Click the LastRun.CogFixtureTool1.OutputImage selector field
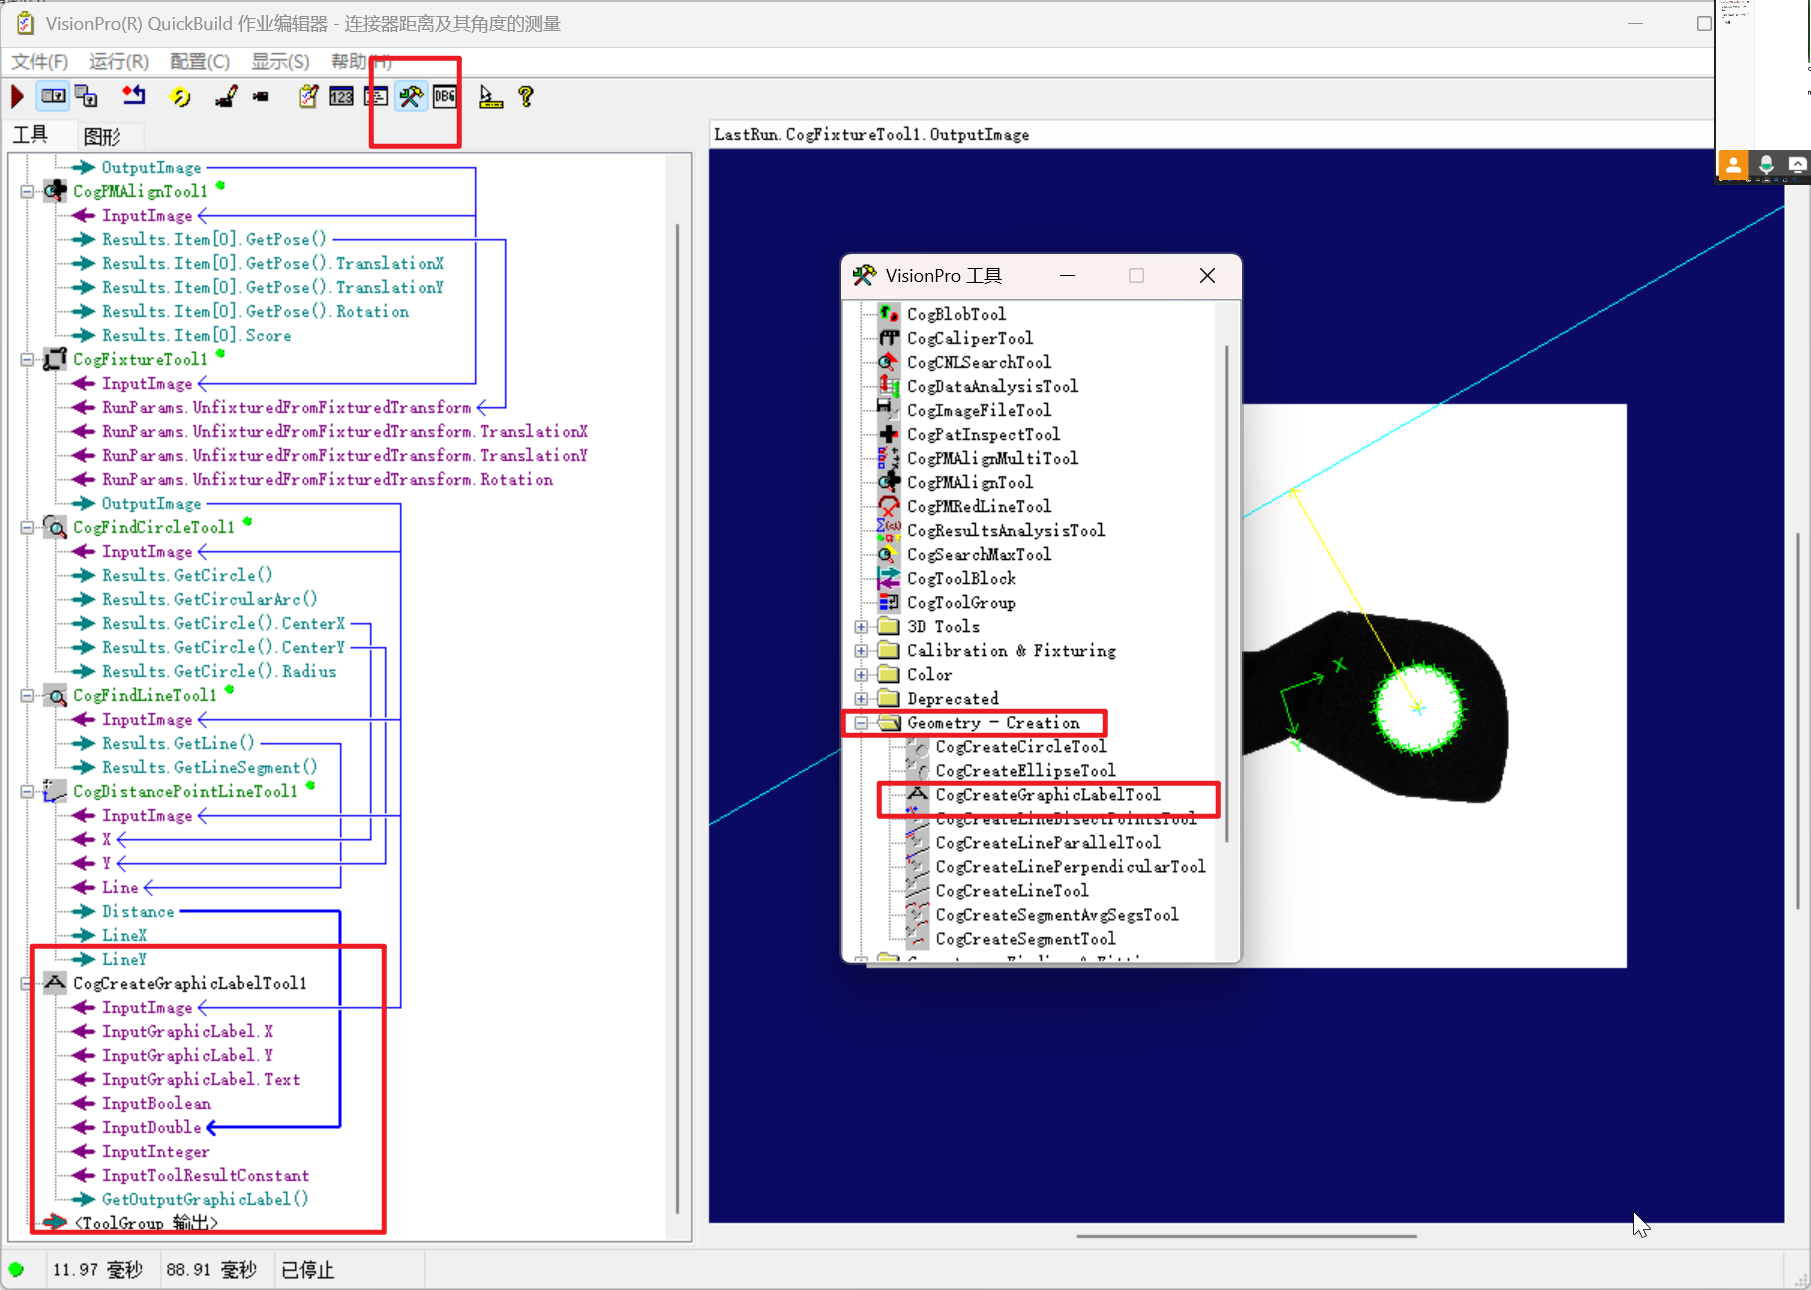The width and height of the screenshot is (1811, 1290). 1211,135
